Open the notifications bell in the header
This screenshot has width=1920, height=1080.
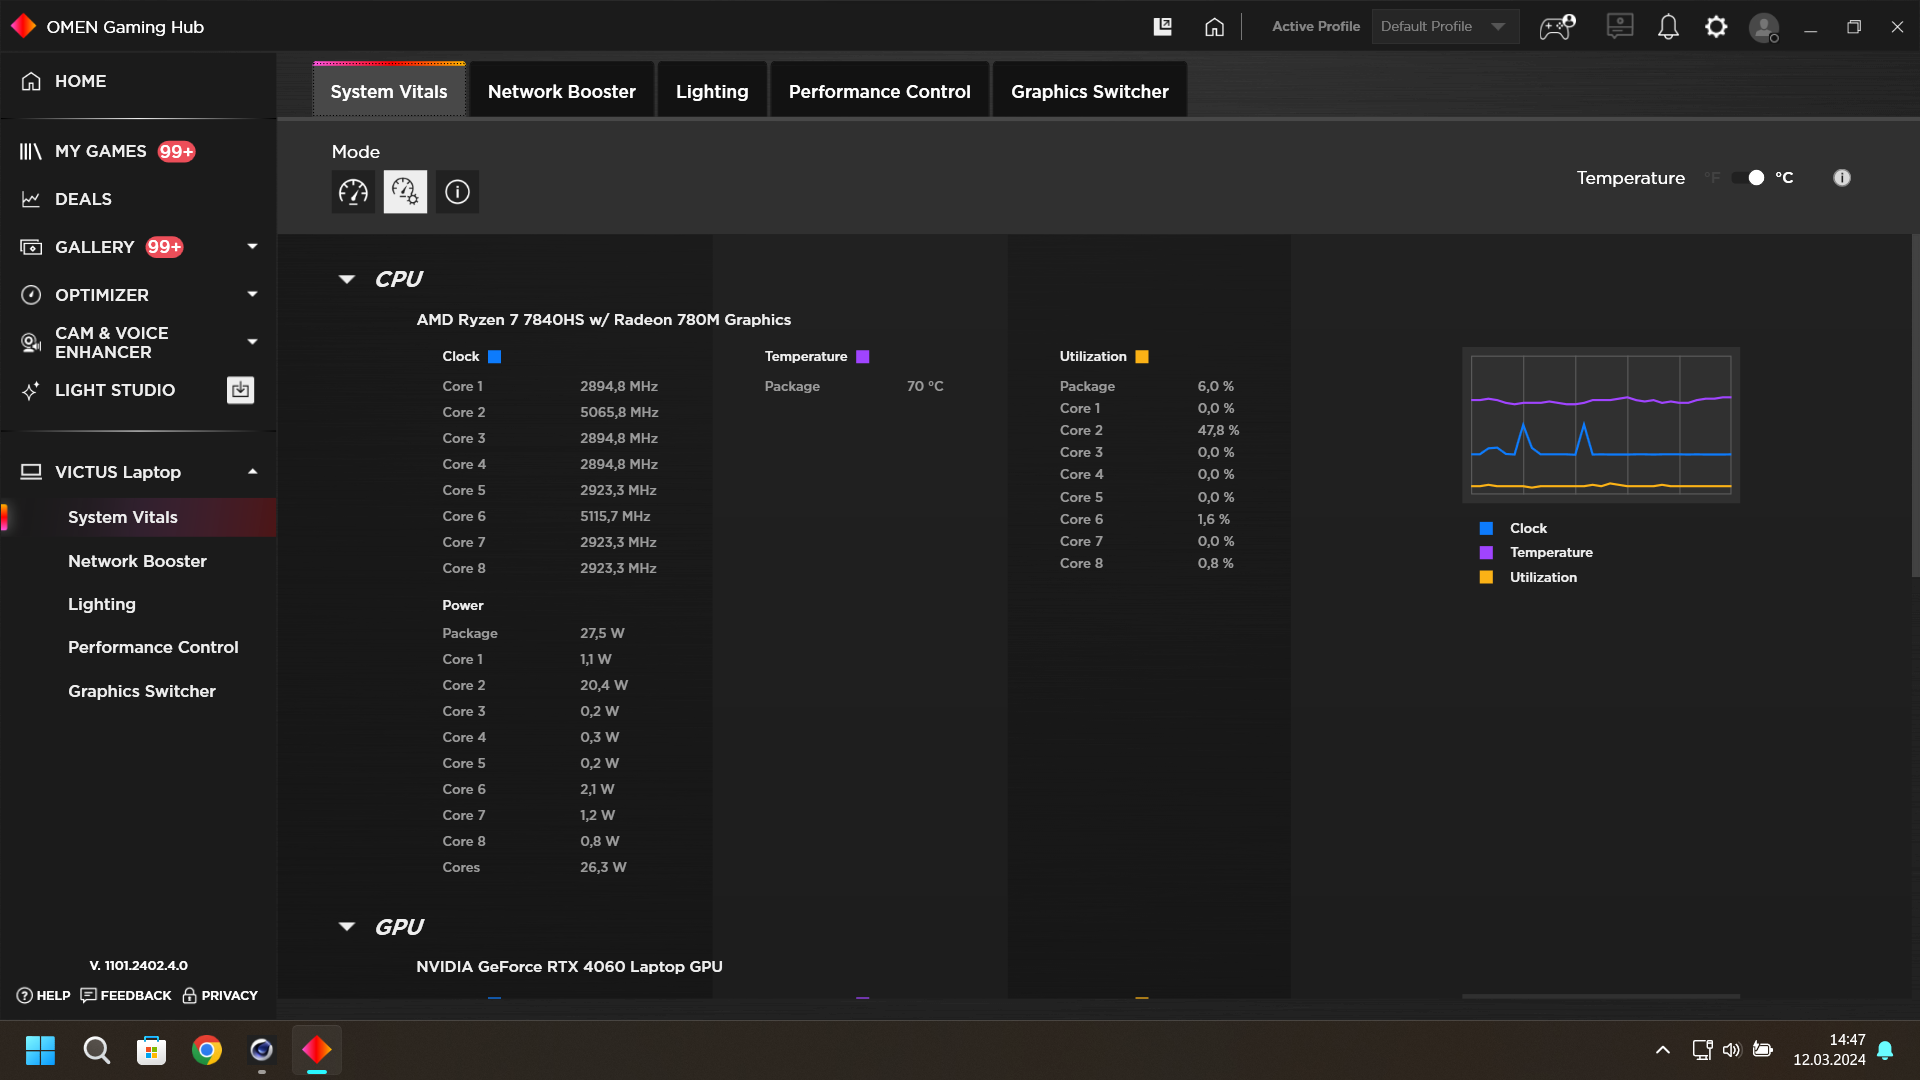click(x=1668, y=27)
